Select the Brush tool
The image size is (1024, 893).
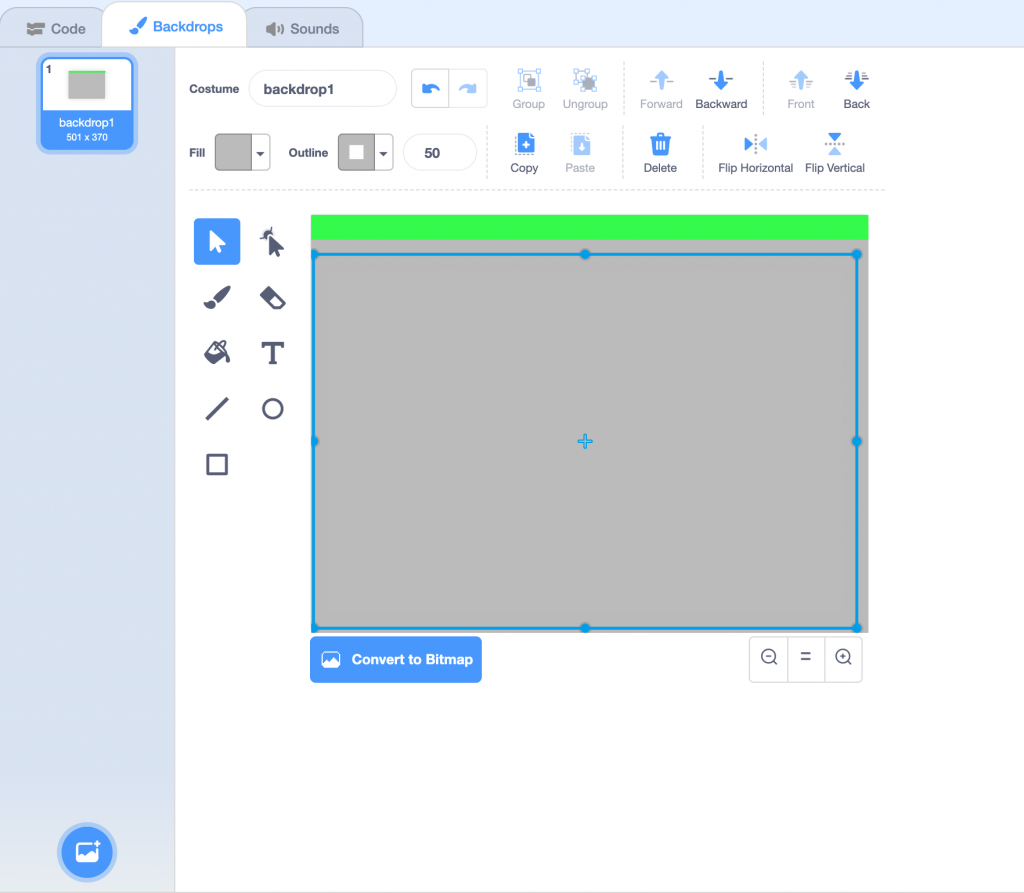217,297
